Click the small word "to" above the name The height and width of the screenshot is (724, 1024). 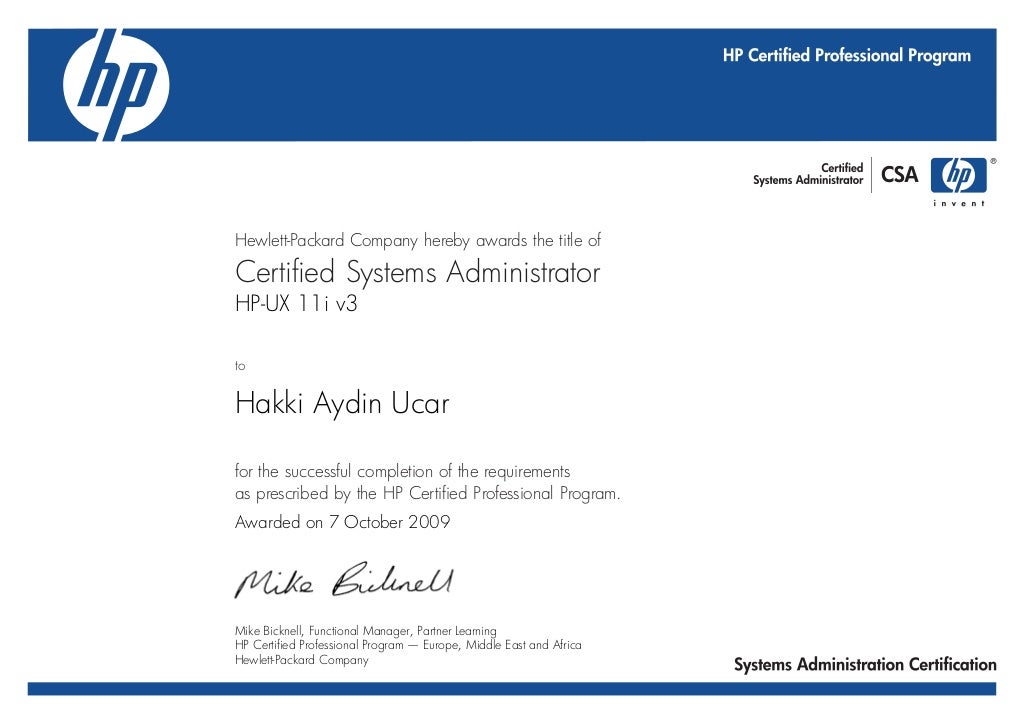click(240, 366)
